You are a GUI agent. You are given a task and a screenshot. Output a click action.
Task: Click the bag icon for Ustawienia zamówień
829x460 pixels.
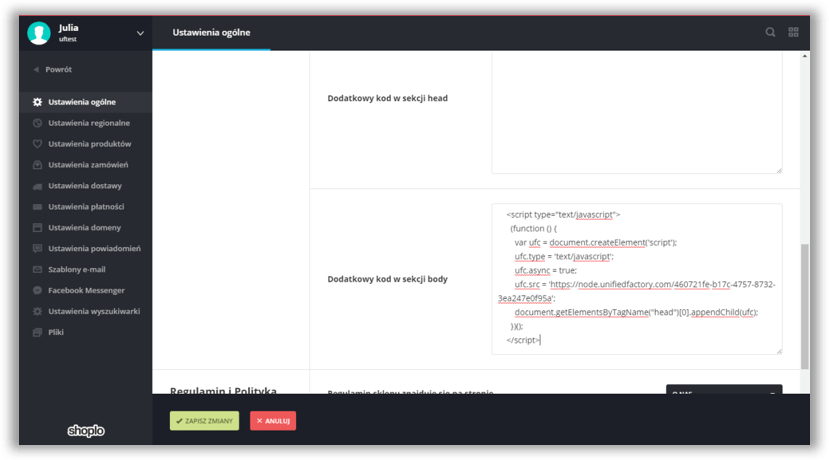pyautogui.click(x=37, y=165)
